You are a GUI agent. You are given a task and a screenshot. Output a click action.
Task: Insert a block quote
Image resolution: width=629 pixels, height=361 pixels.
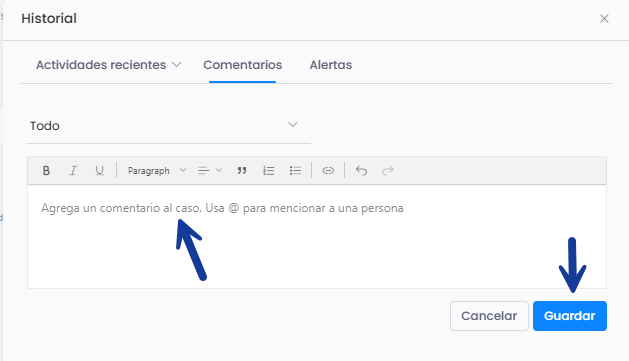[x=241, y=171]
